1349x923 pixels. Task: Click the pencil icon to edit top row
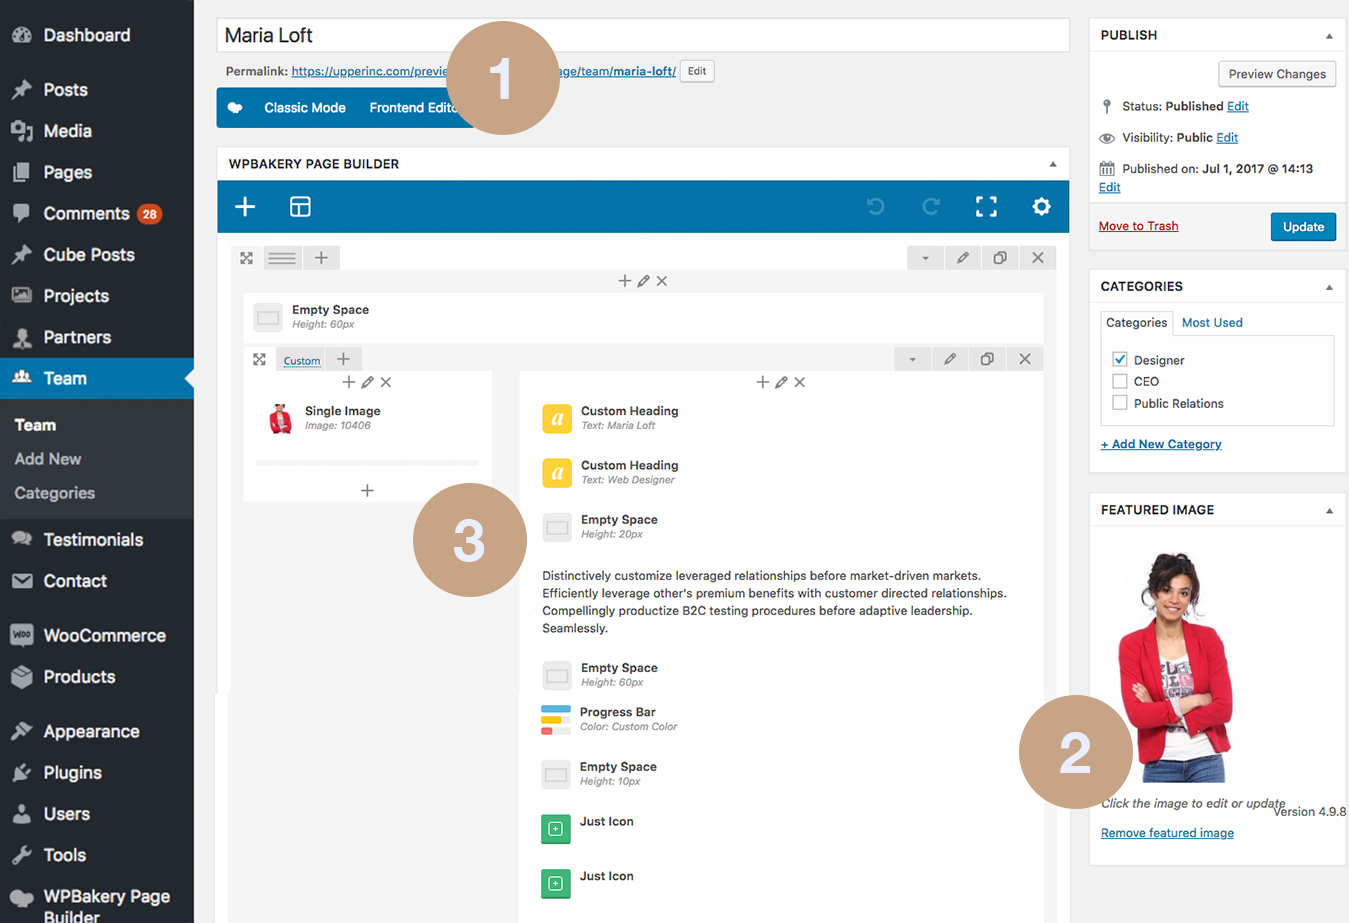pos(962,258)
